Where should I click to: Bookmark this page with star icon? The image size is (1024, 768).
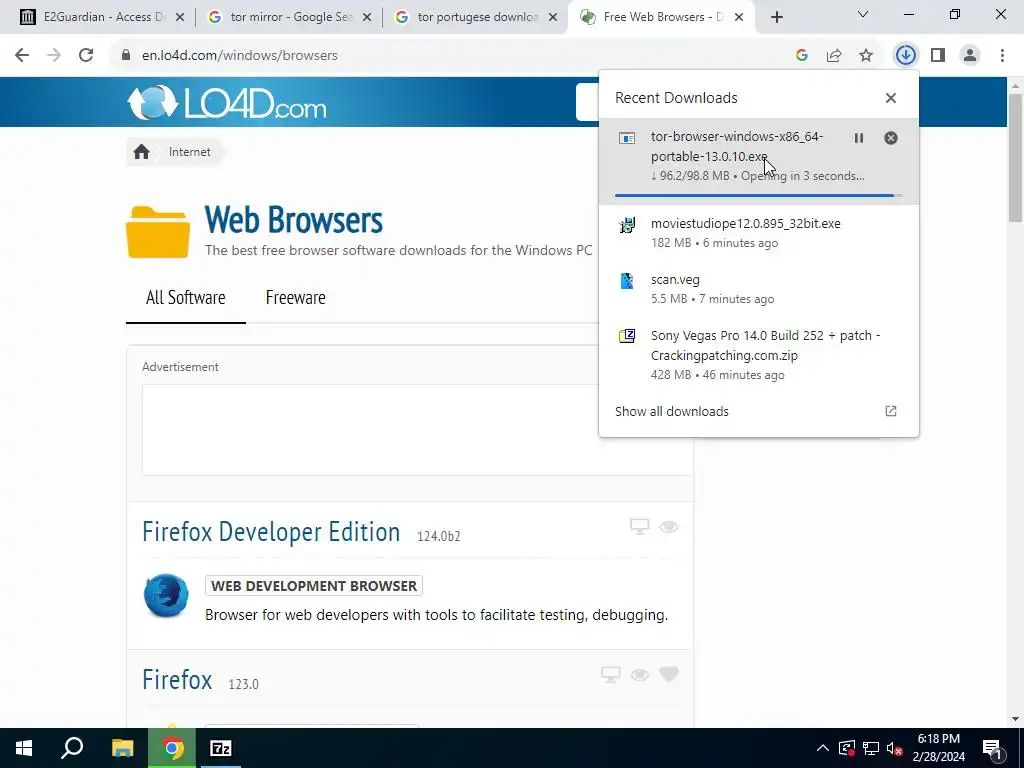tap(866, 56)
